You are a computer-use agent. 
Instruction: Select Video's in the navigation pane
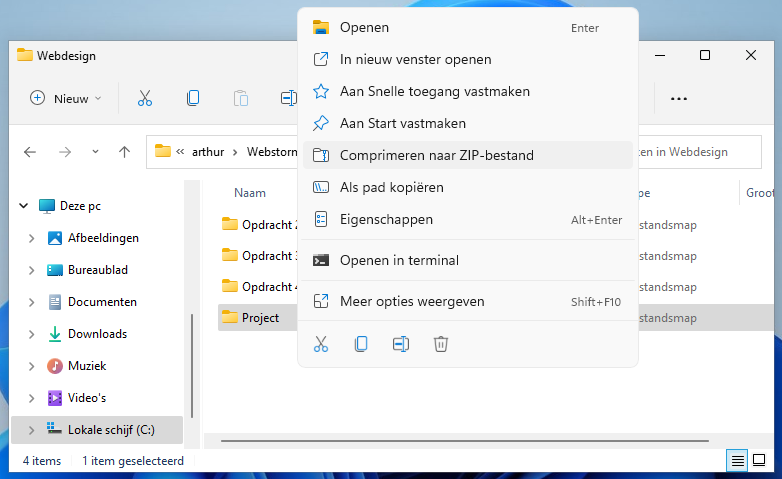coord(87,398)
